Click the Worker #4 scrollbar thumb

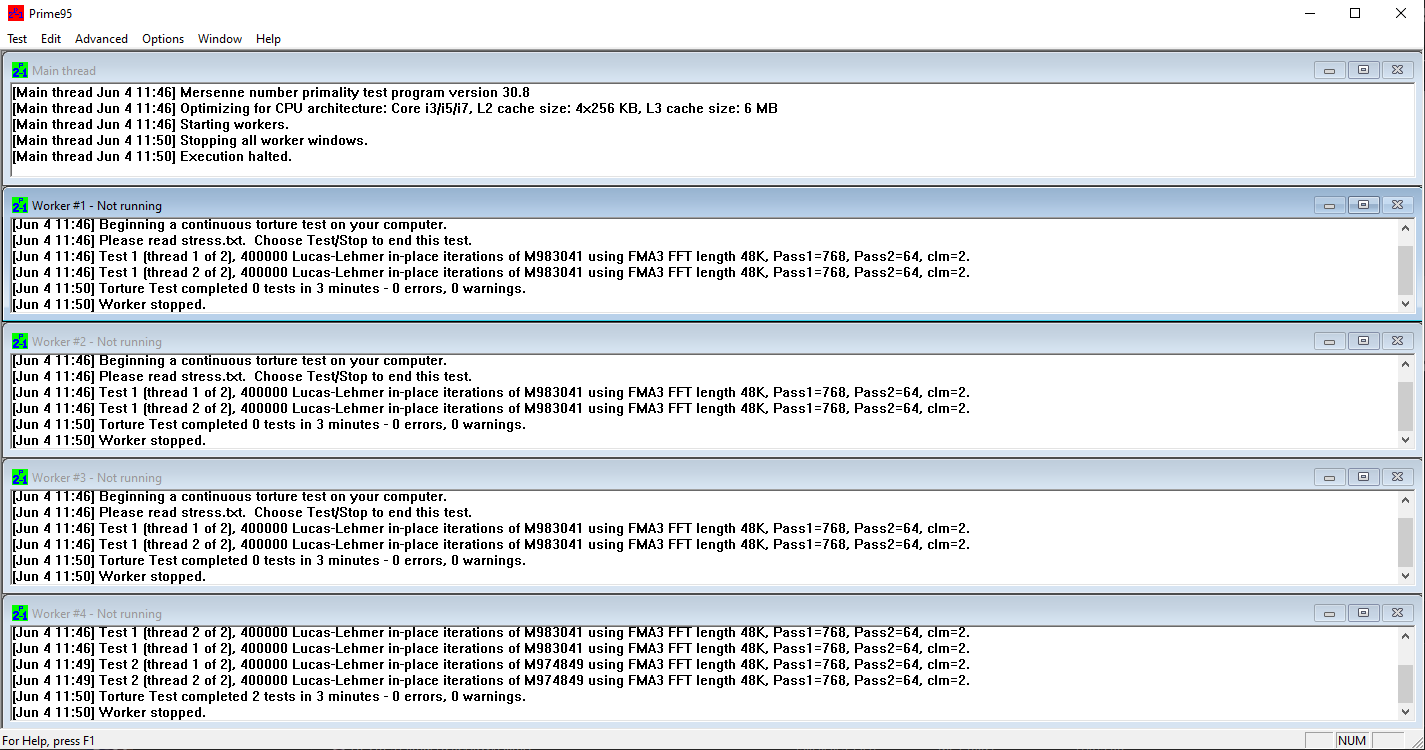click(x=1405, y=684)
